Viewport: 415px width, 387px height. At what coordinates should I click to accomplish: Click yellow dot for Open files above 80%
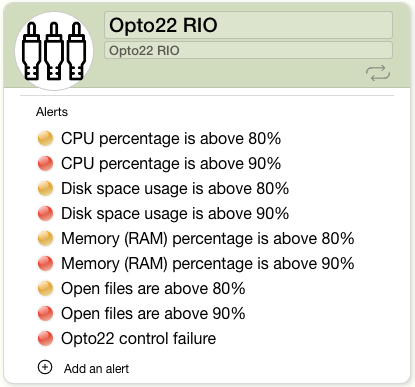pyautogui.click(x=45, y=288)
